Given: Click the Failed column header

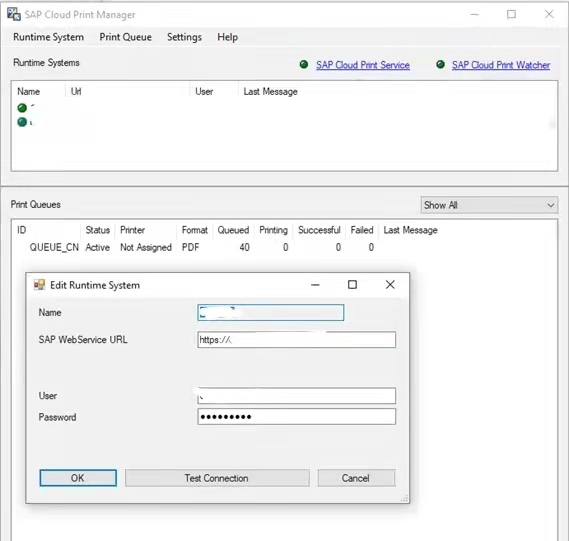Looking at the screenshot, I should pyautogui.click(x=362, y=230).
